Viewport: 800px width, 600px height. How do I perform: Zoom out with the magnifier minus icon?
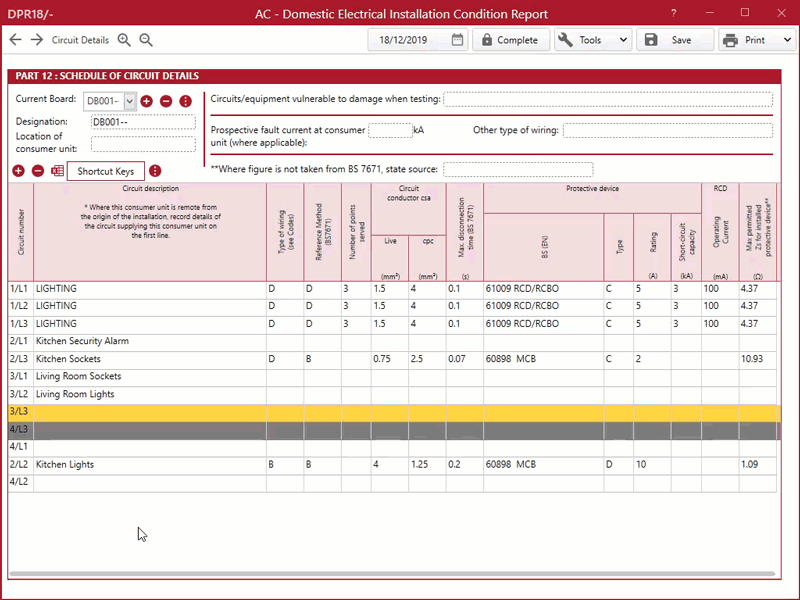point(146,40)
